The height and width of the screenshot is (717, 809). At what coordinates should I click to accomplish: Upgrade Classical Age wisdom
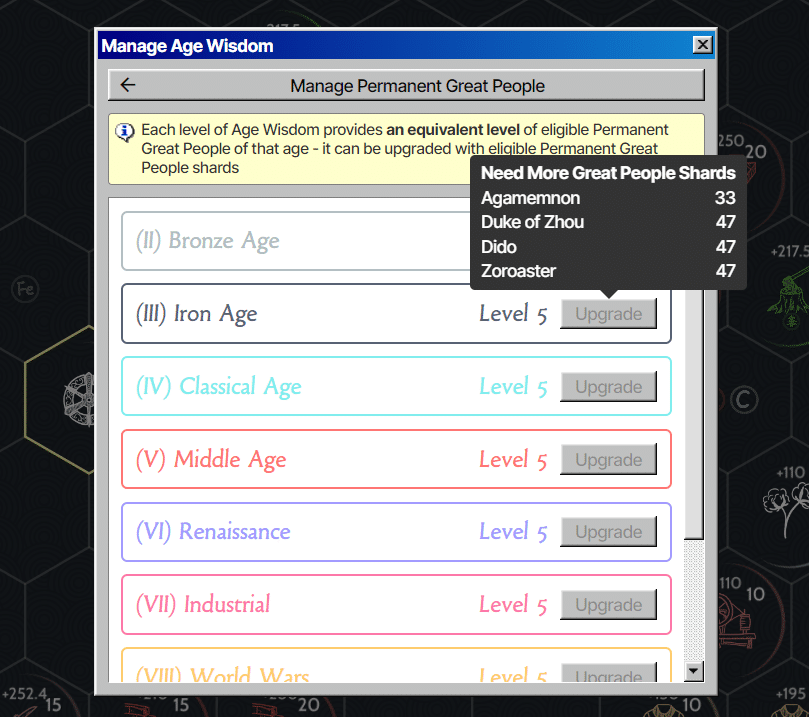[608, 386]
